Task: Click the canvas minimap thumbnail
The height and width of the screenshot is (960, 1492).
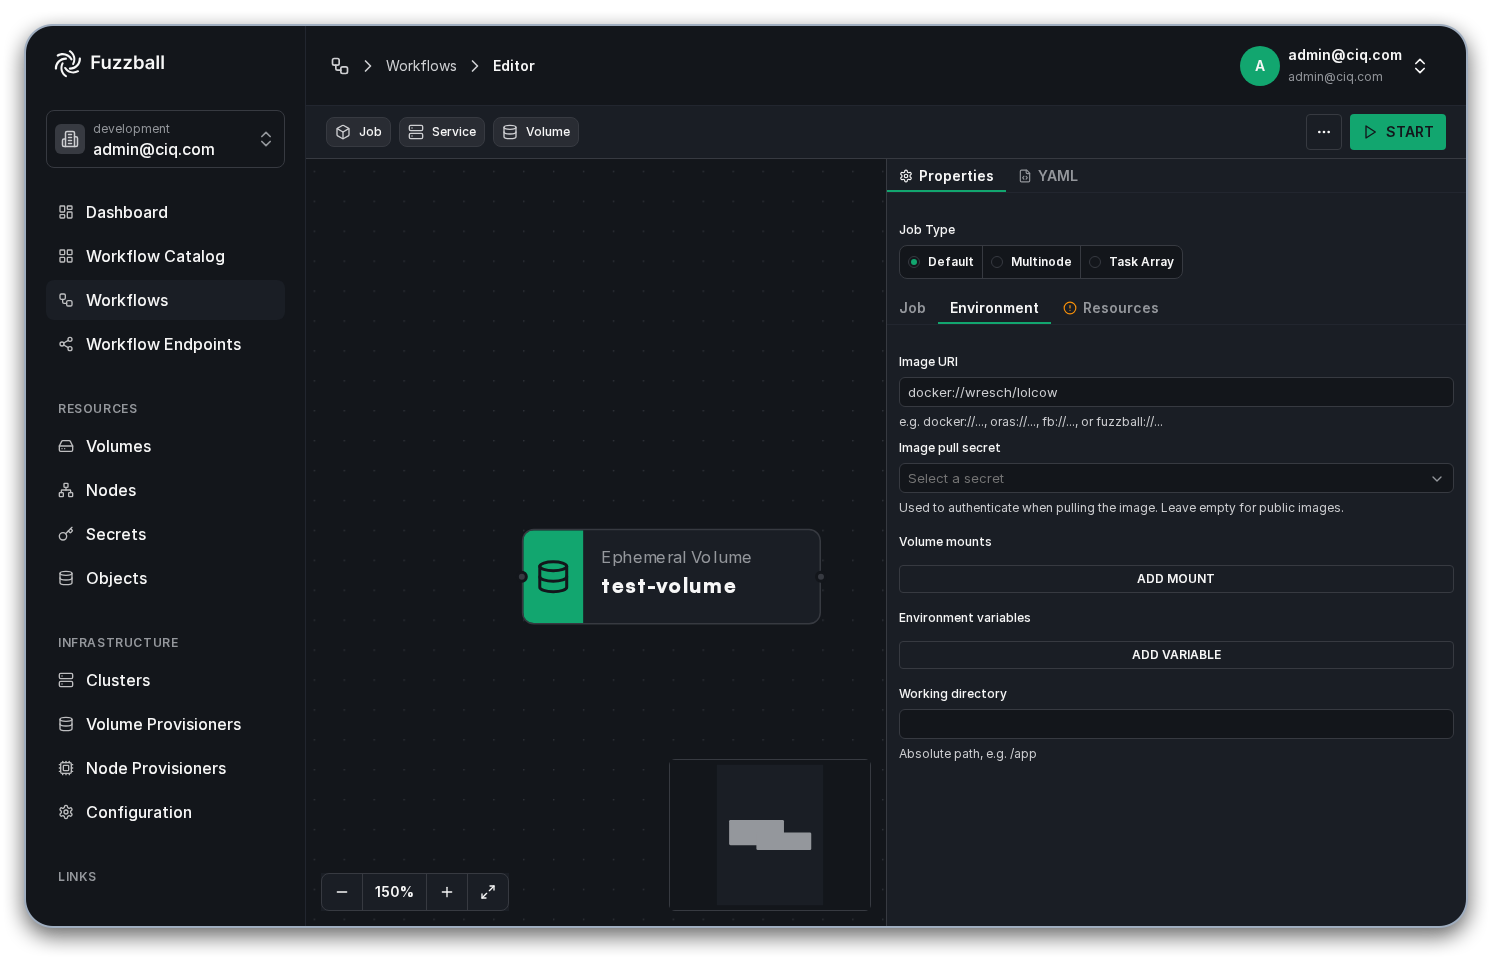Action: coord(770,835)
